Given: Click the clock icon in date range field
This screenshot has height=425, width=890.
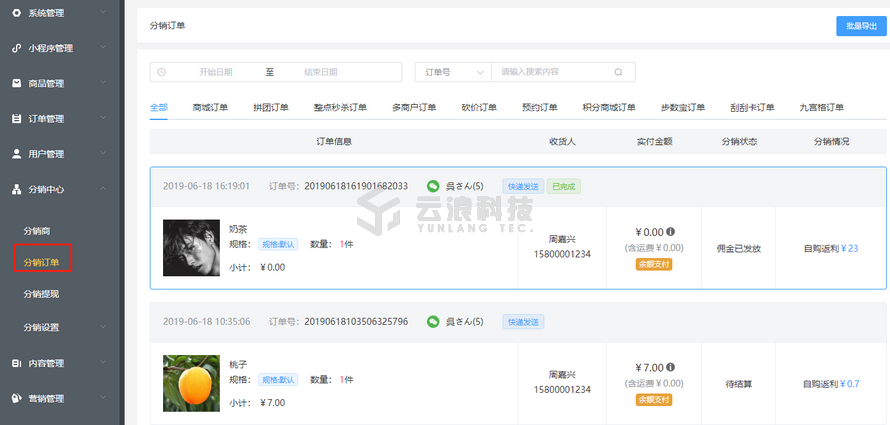Looking at the screenshot, I should click(x=162, y=72).
